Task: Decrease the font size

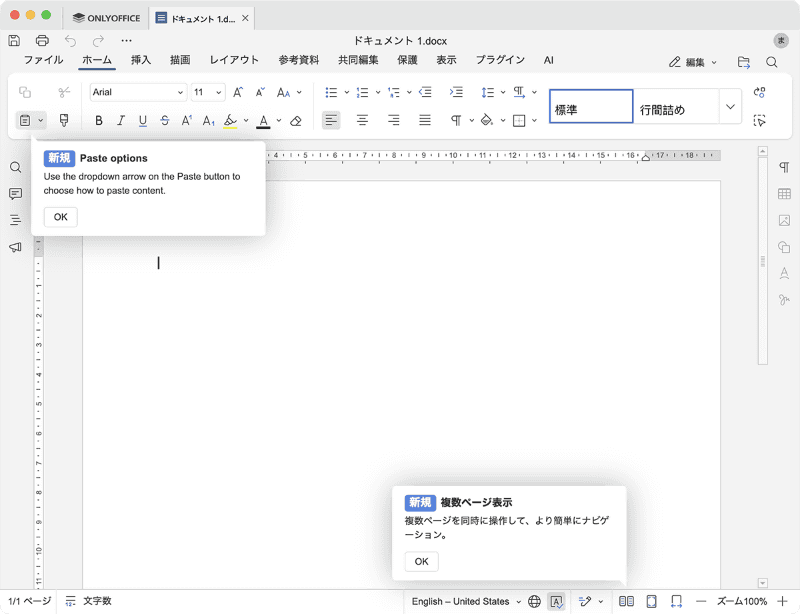Action: coord(260,92)
